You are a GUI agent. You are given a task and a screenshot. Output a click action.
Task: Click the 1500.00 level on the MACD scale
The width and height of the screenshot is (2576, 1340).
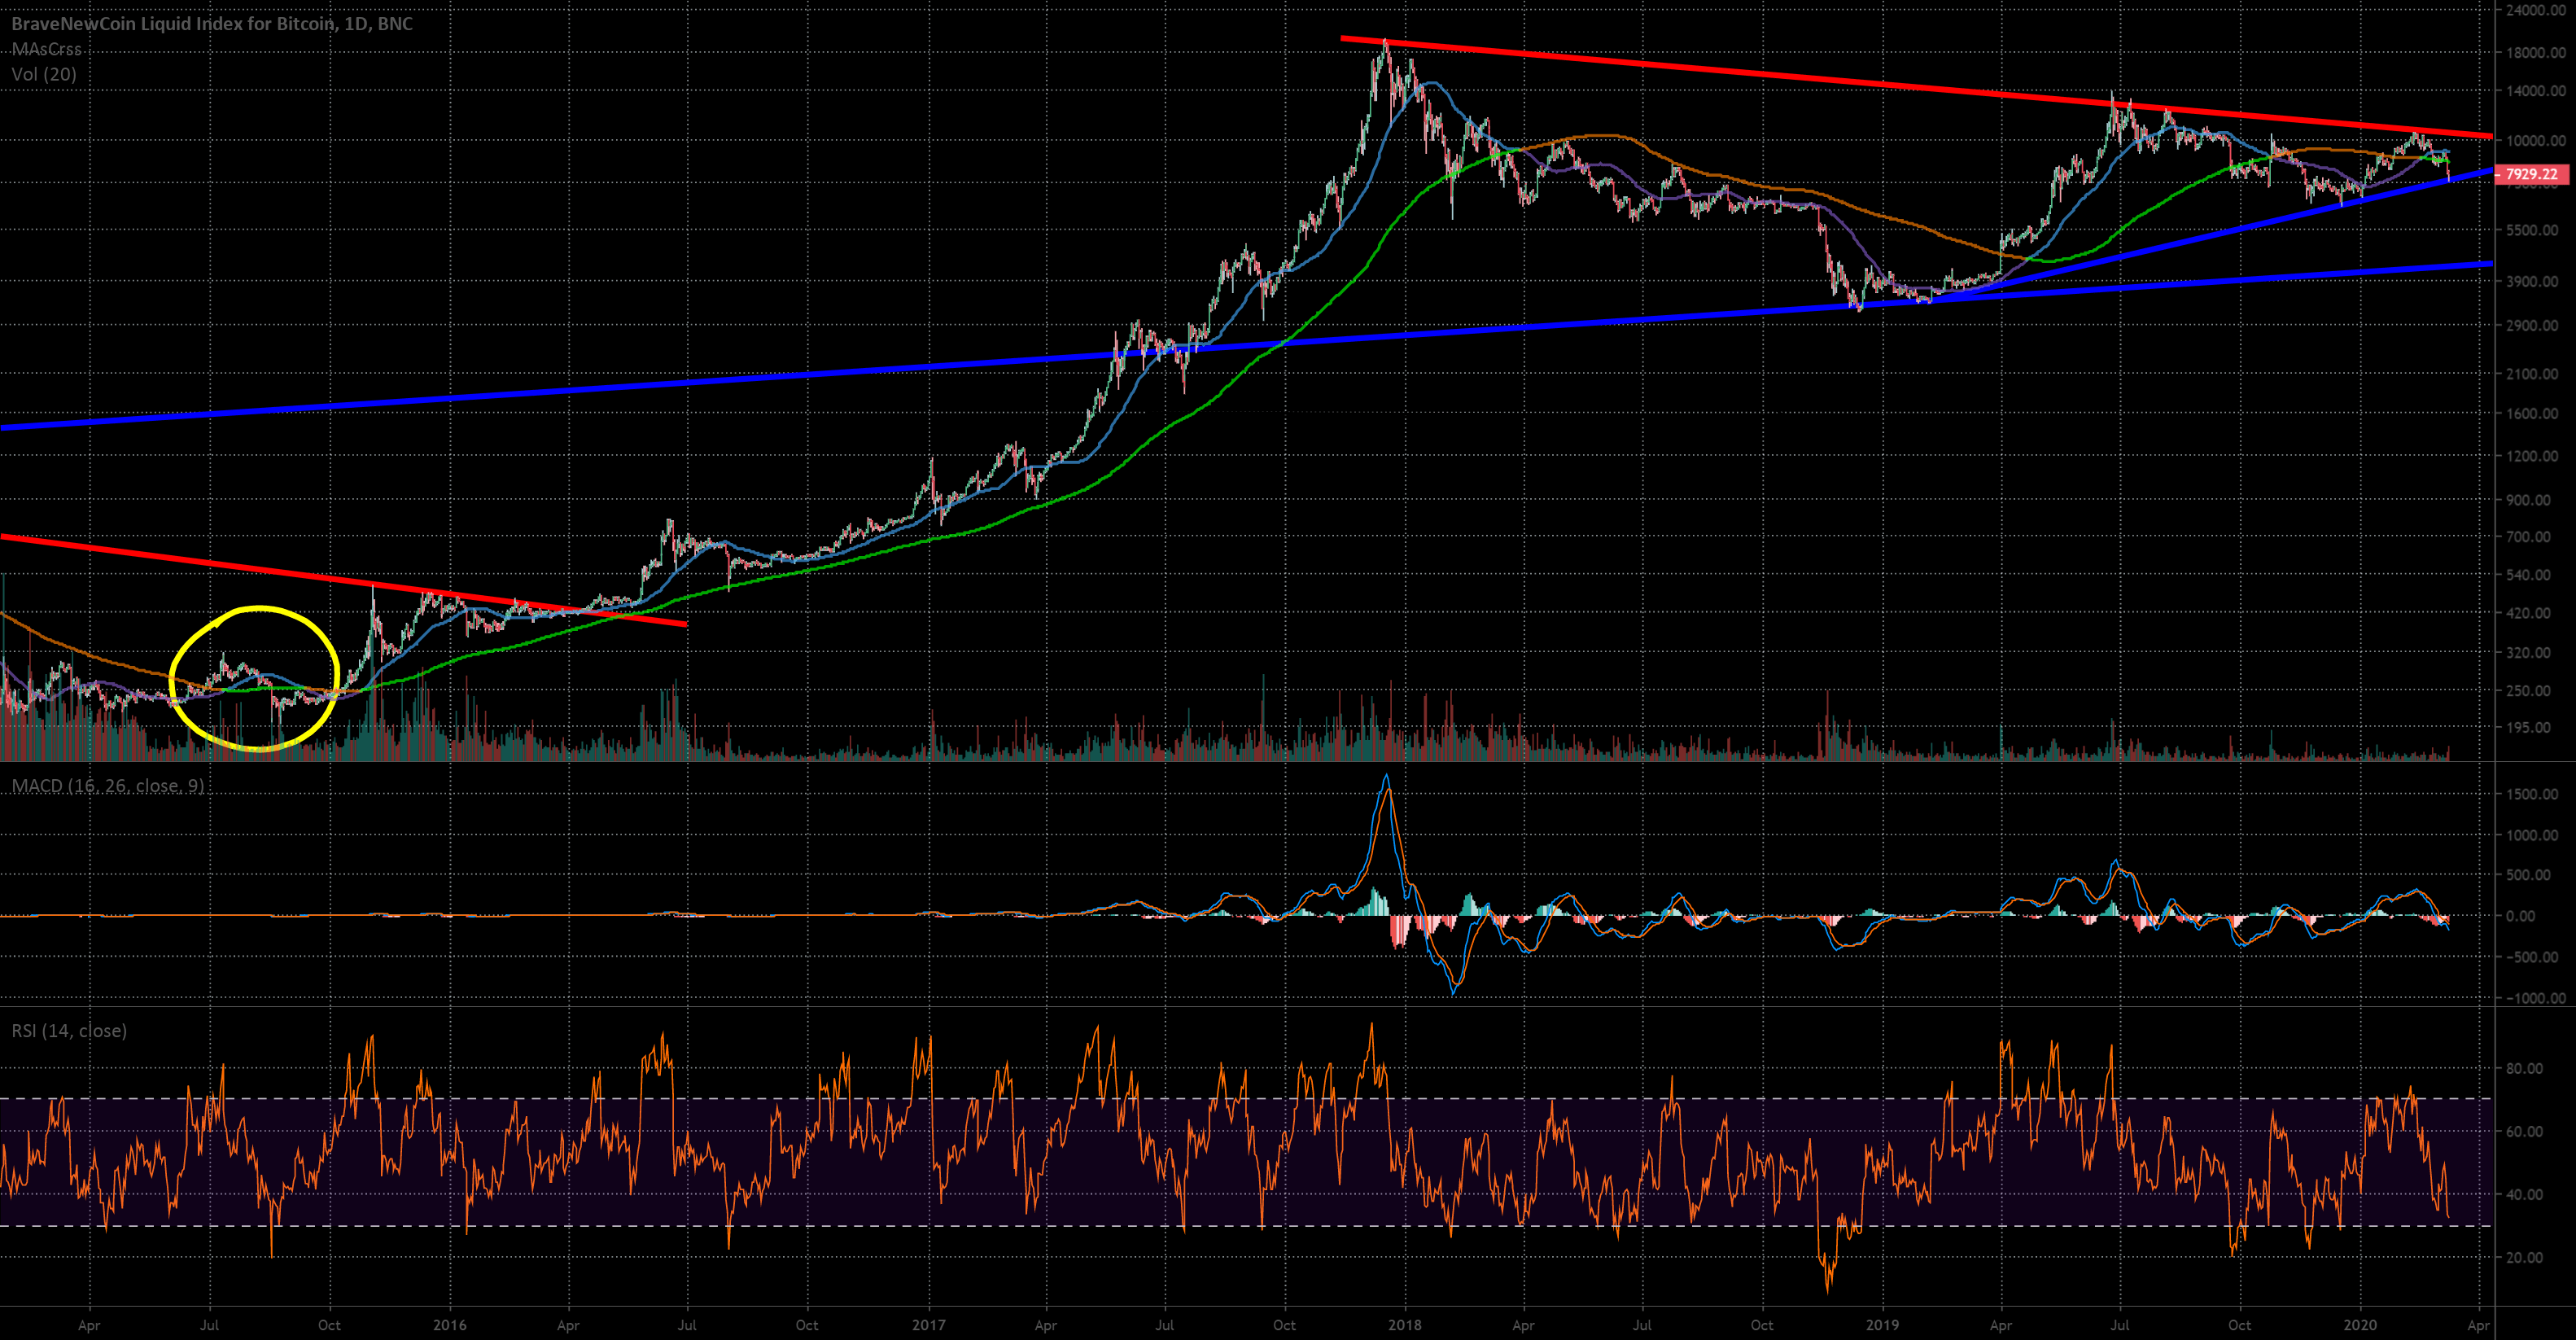[x=2532, y=794]
